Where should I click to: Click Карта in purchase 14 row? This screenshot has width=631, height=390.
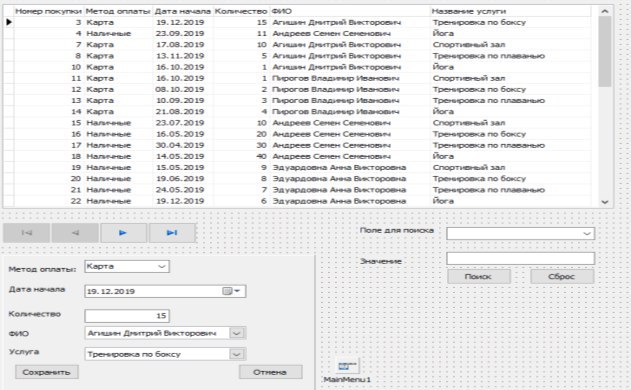point(100,111)
